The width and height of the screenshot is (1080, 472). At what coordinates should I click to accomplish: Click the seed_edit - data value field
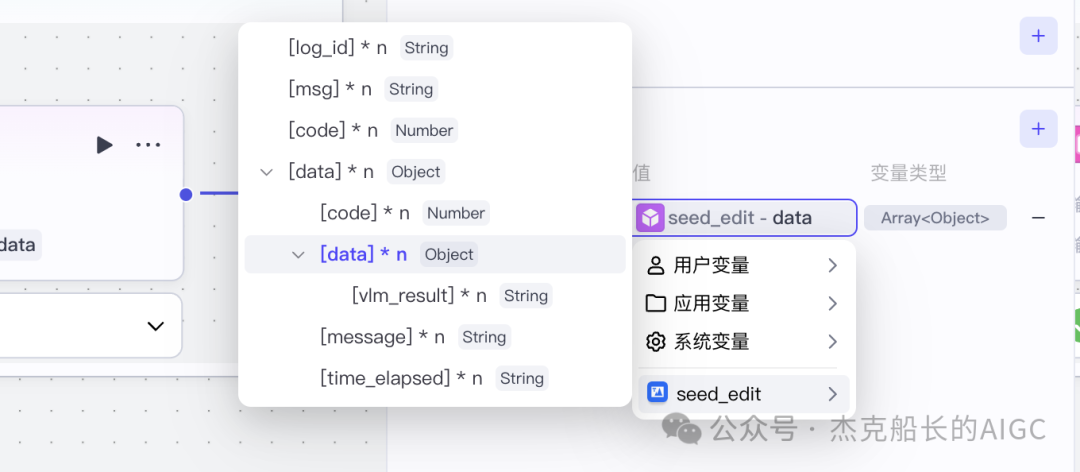click(743, 218)
